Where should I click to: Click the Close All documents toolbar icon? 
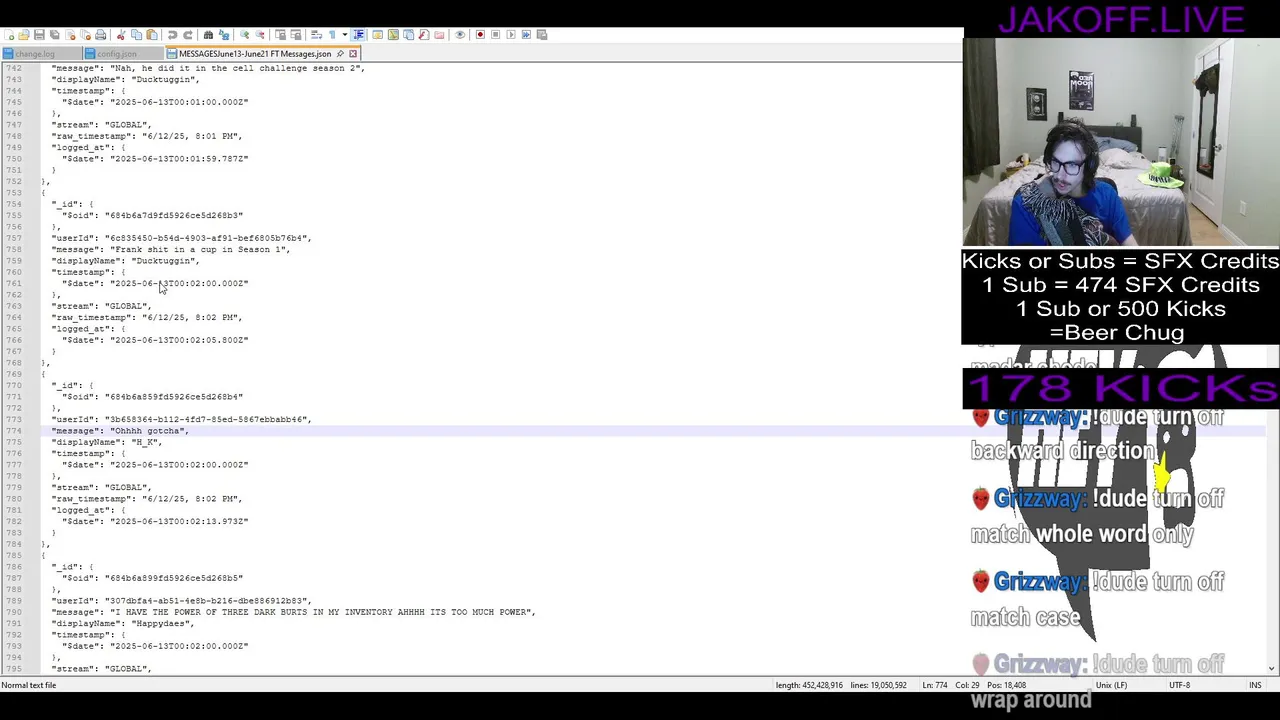pos(86,34)
